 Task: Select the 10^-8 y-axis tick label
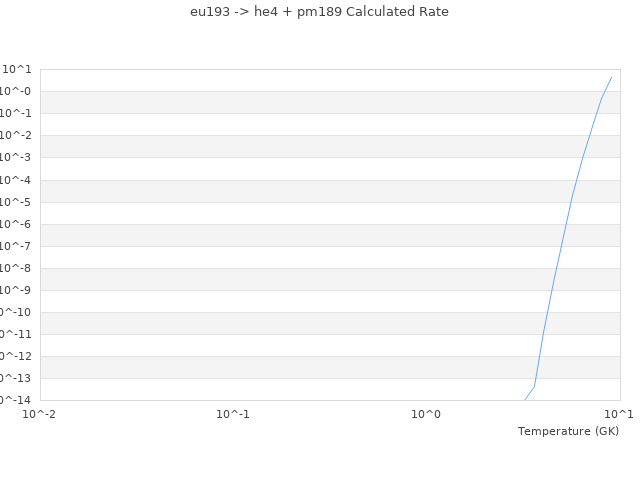pos(16,268)
